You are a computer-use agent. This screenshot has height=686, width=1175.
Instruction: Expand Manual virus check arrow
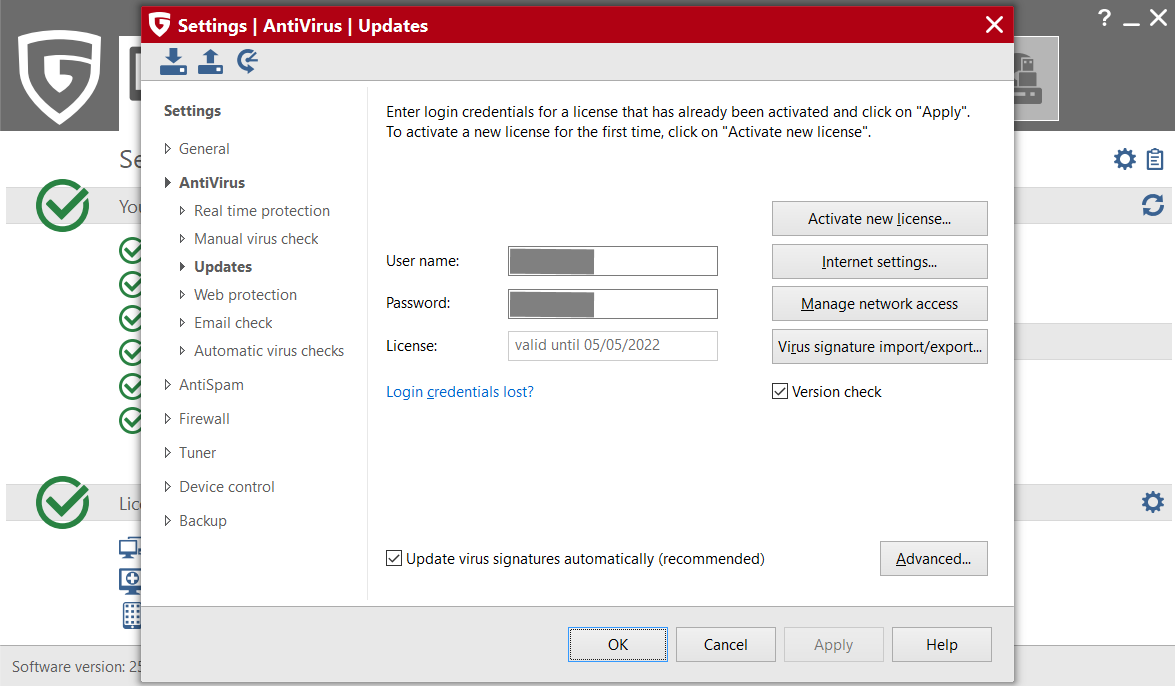182,238
